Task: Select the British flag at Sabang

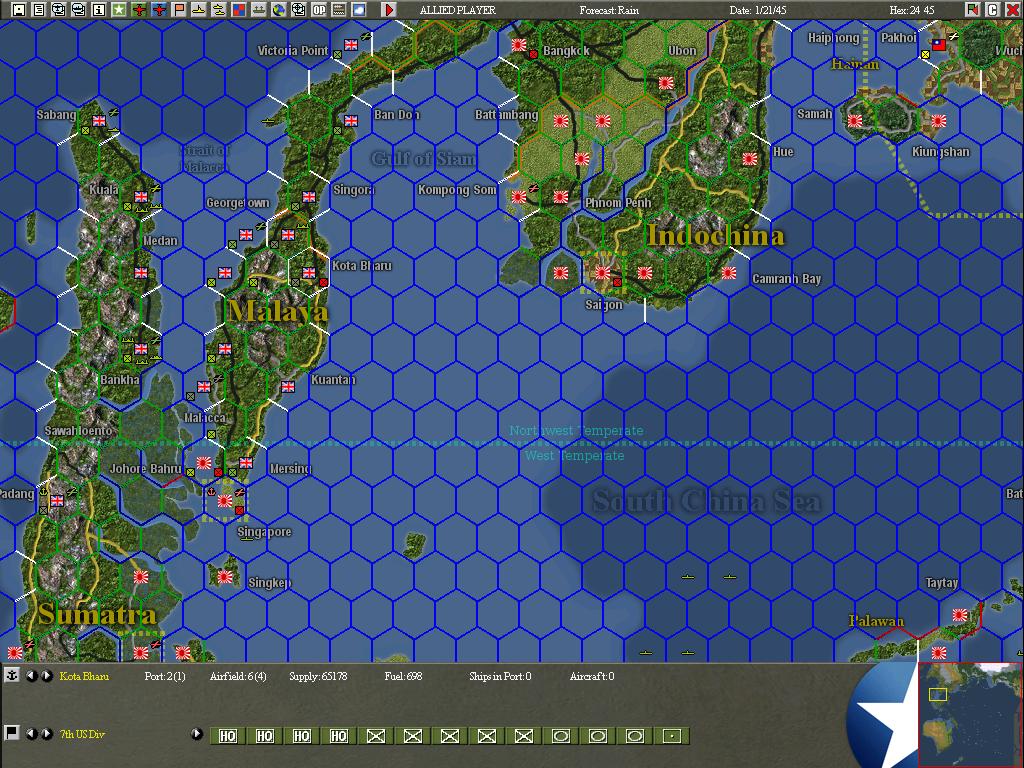Action: click(99, 121)
